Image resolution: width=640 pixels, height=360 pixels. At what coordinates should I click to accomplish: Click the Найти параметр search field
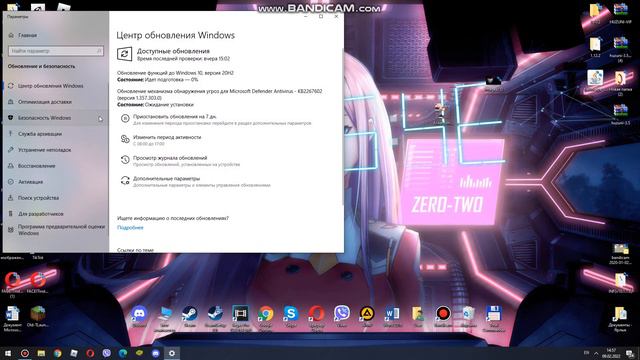[56, 51]
